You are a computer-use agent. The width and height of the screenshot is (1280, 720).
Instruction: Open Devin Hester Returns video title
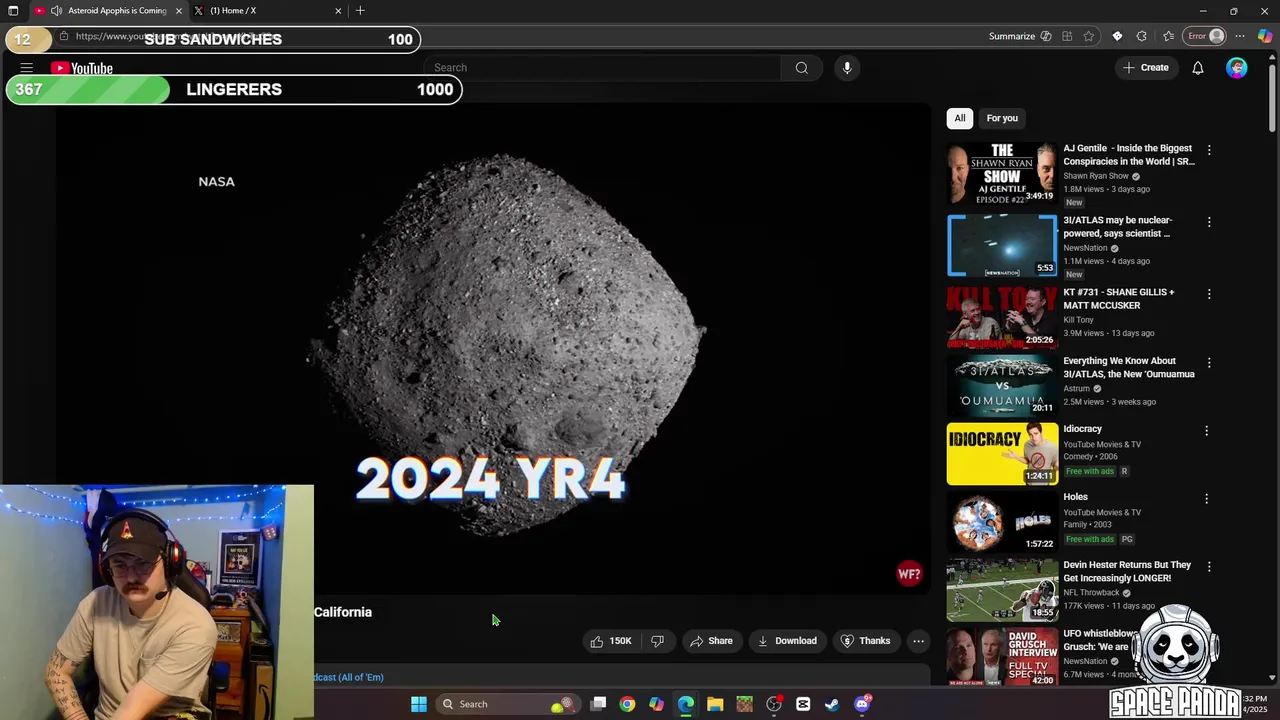pos(1127,571)
